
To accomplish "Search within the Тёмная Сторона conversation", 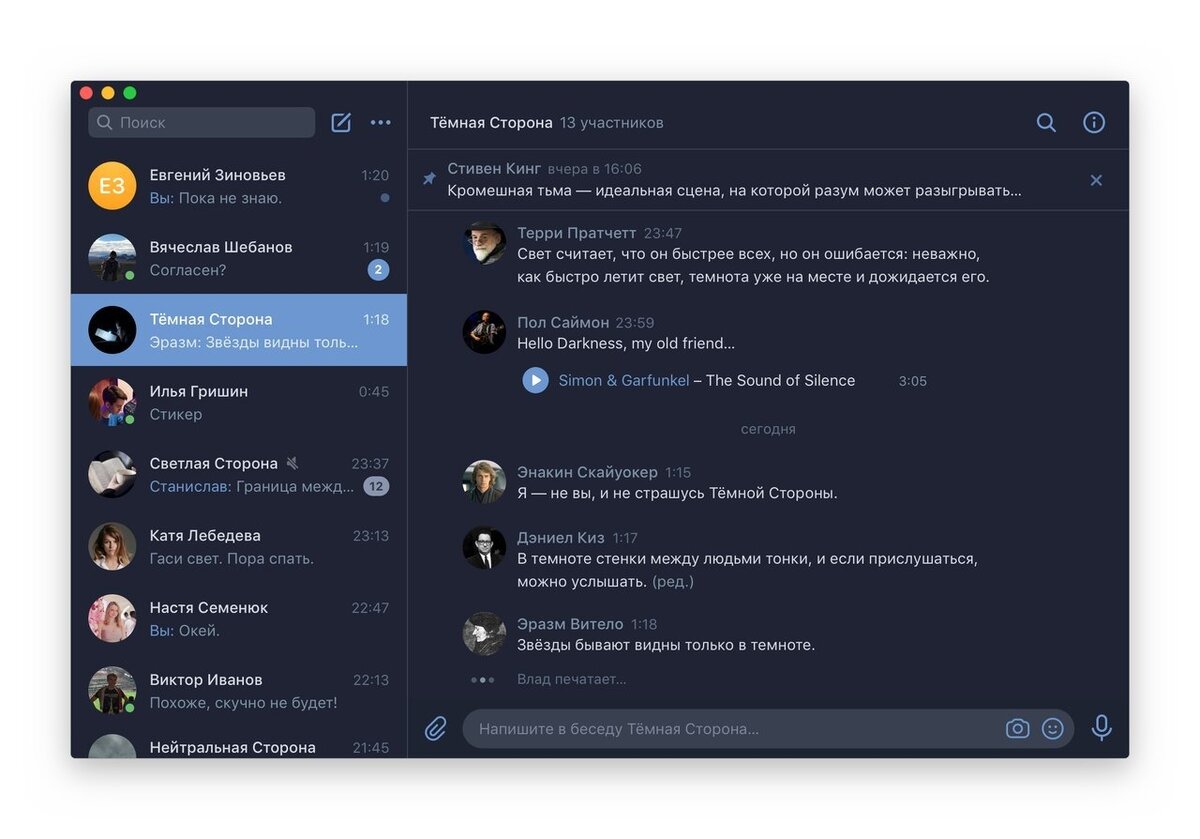I will [1046, 122].
